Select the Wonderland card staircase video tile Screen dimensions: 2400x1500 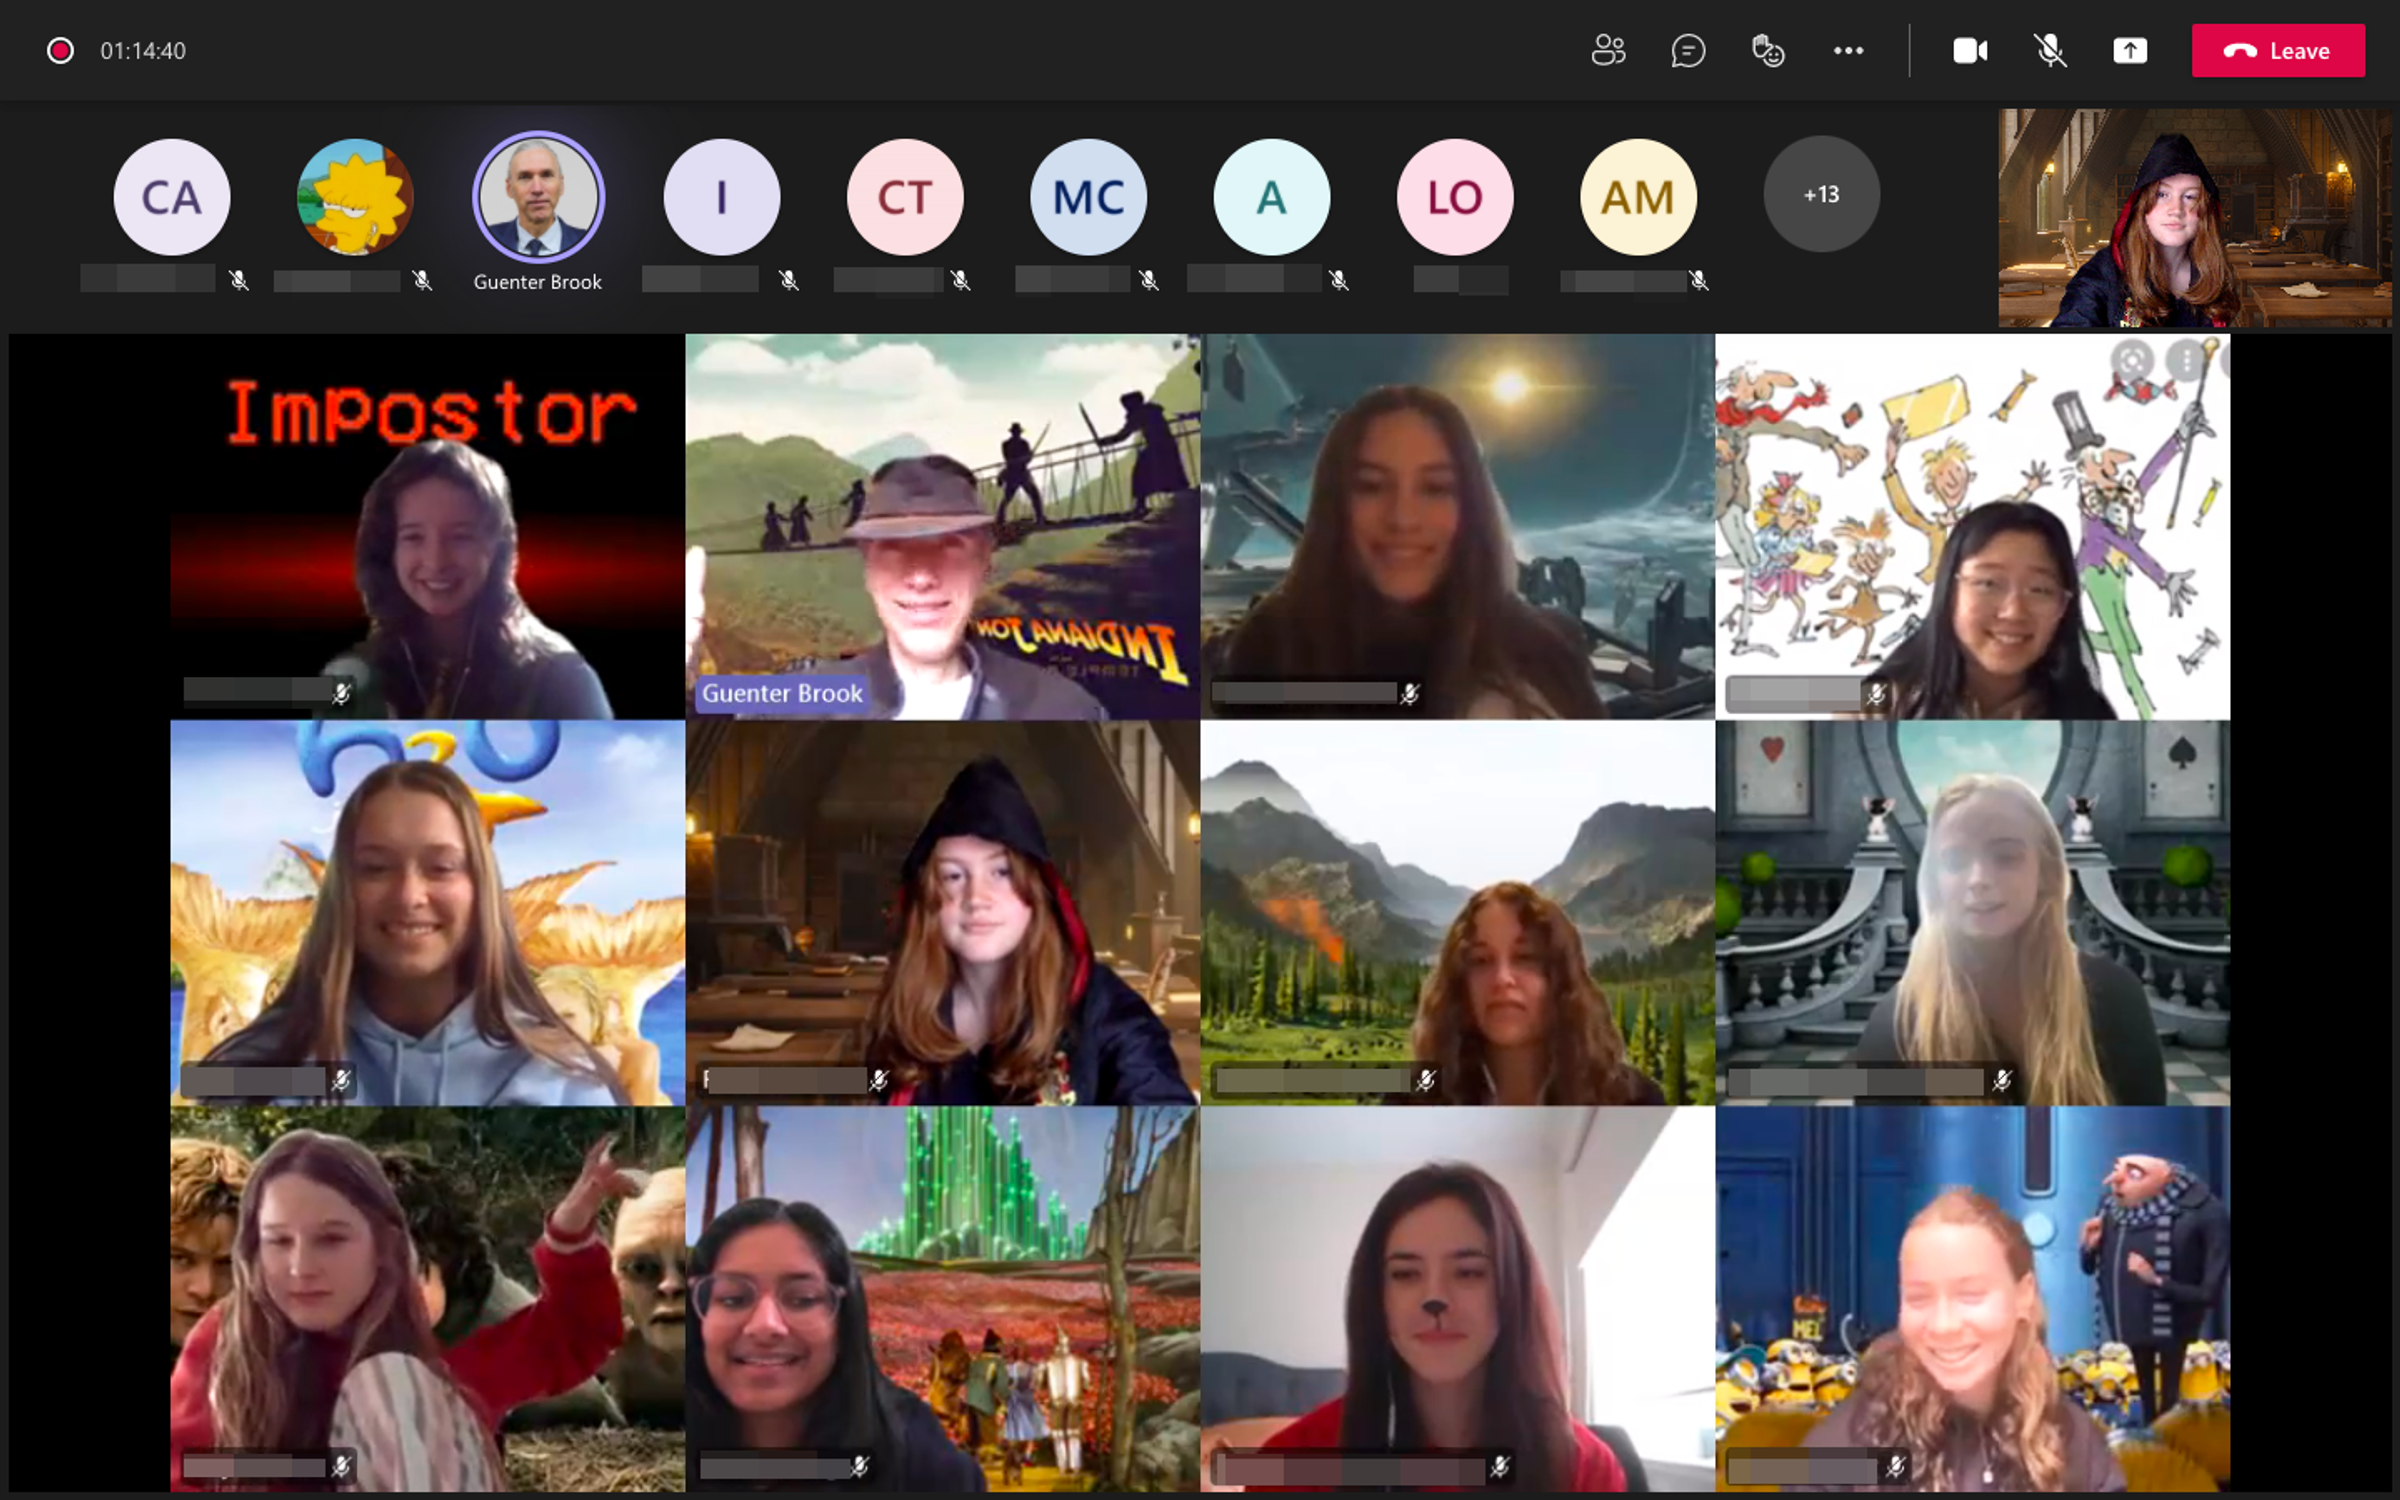point(1973,912)
